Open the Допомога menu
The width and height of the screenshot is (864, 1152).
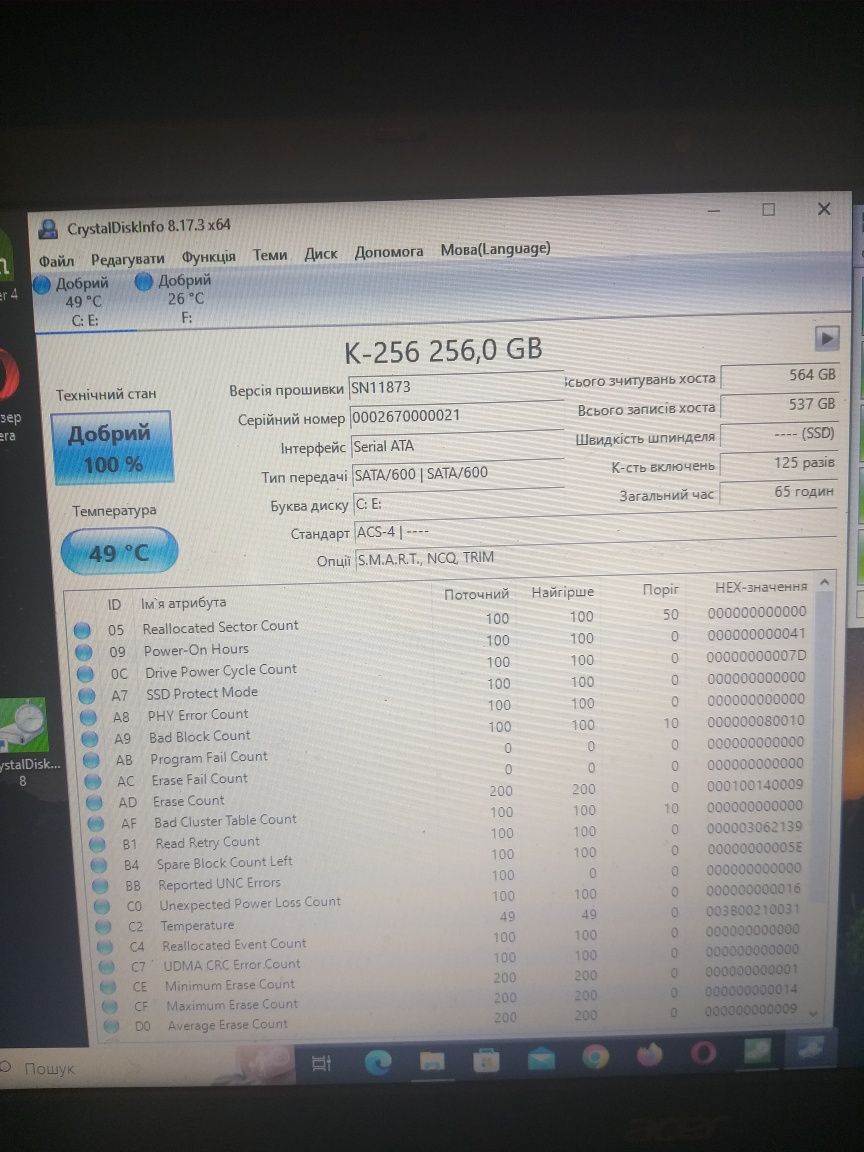[x=389, y=252]
